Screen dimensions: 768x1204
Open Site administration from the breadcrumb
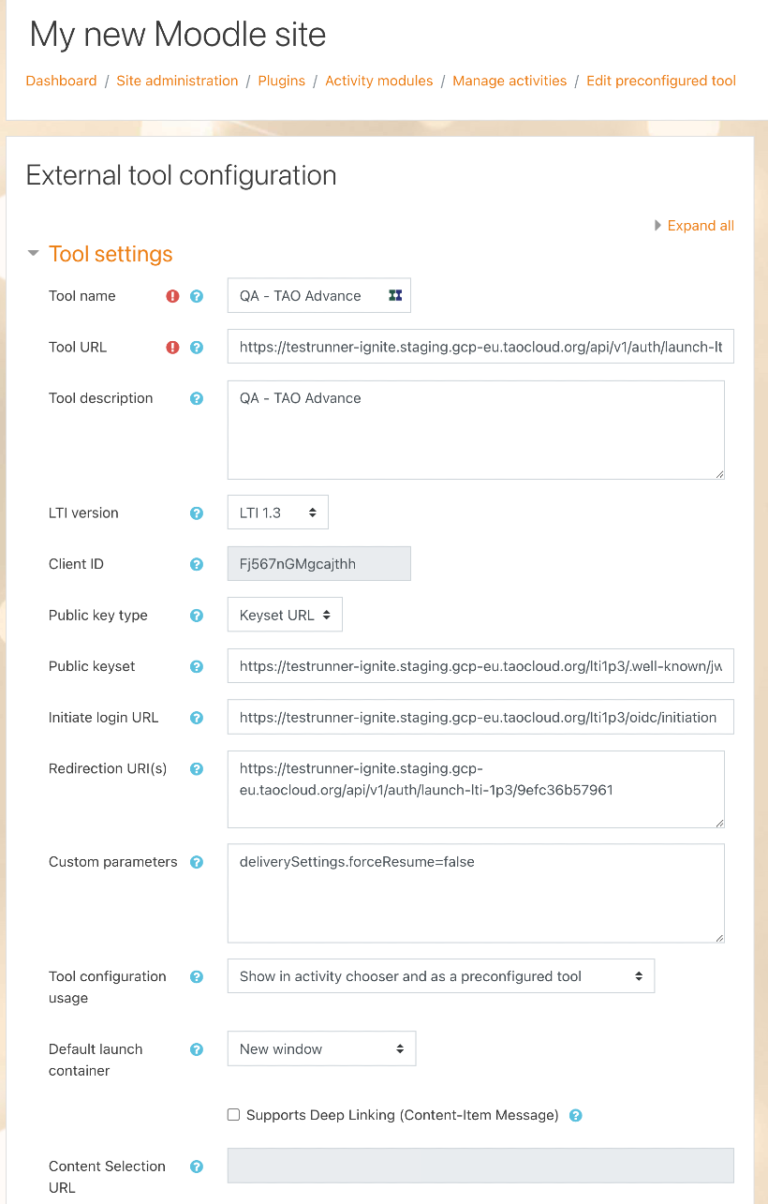(x=177, y=80)
